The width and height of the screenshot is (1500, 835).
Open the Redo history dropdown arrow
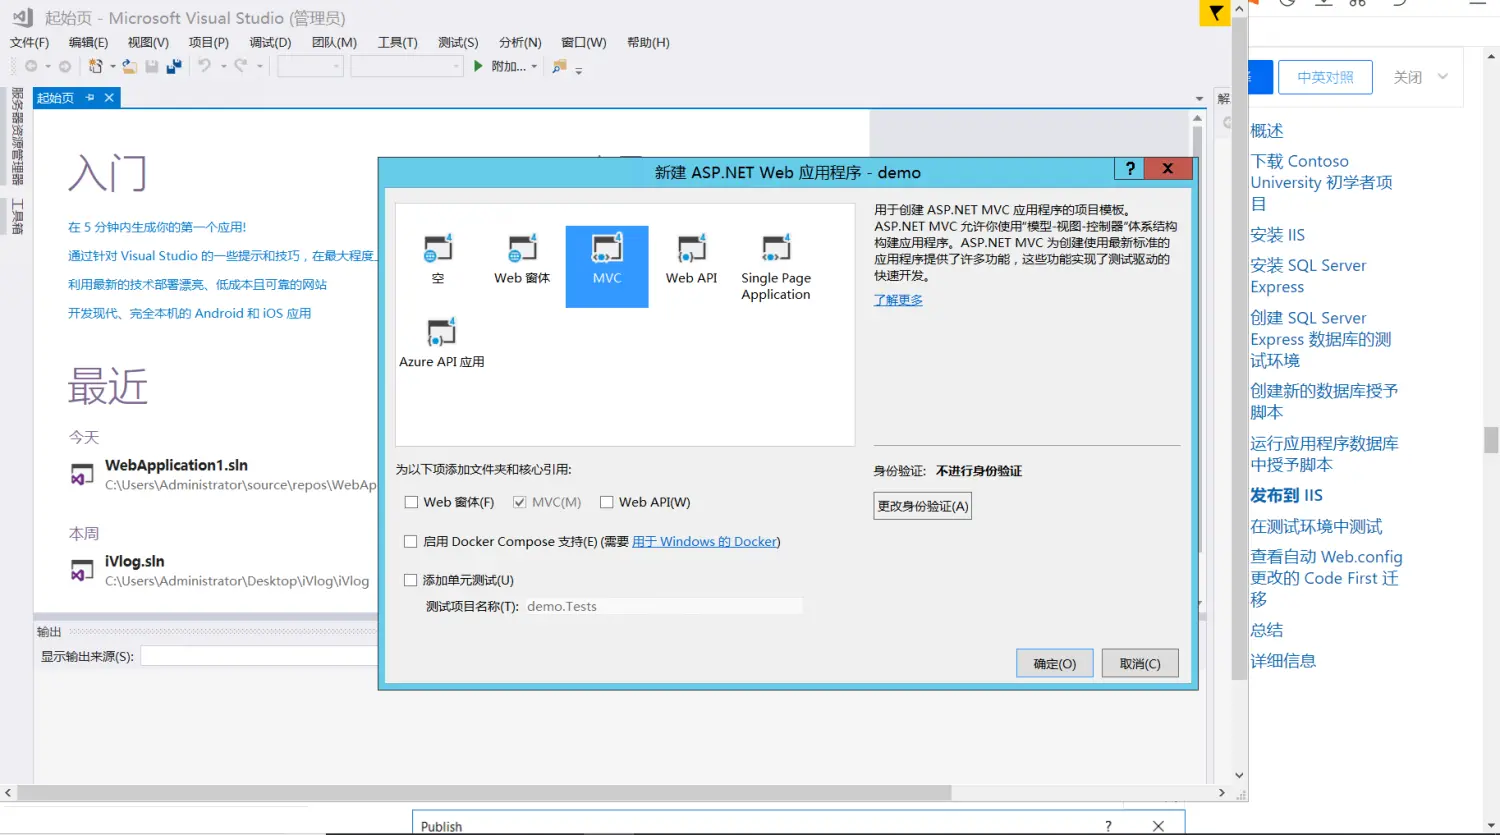coord(260,67)
